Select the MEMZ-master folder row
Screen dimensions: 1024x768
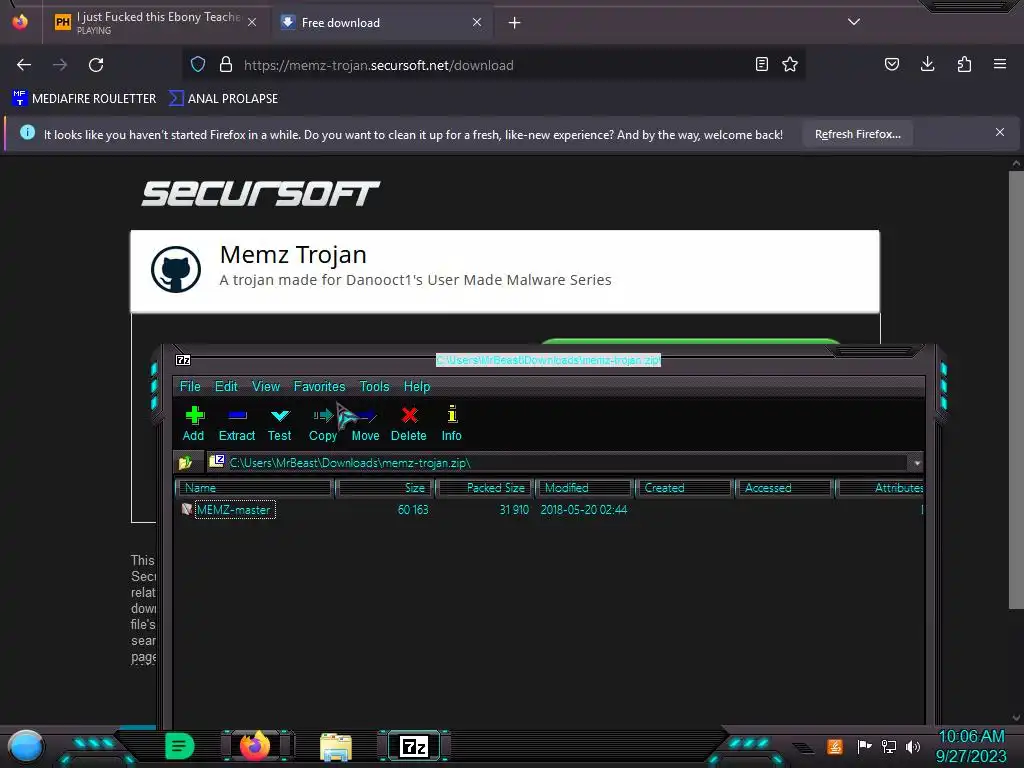coord(549,509)
